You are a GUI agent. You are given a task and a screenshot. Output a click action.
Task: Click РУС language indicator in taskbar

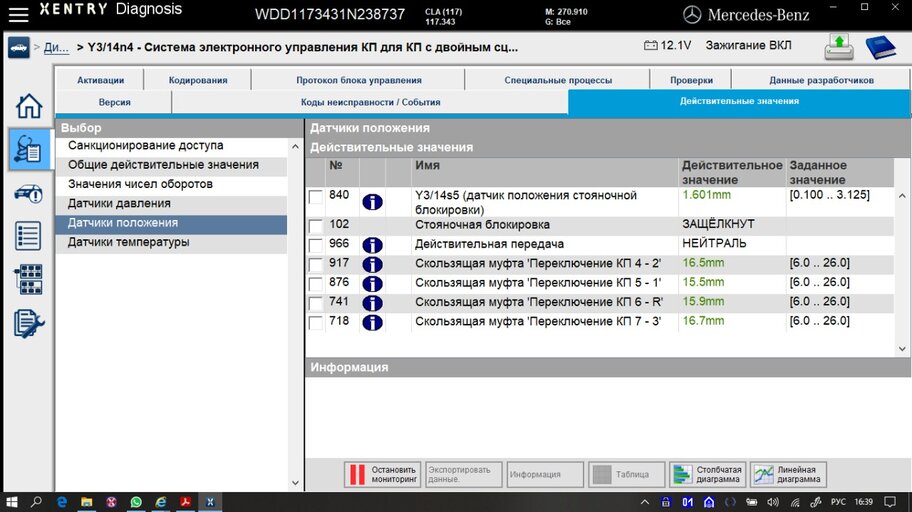tap(838, 502)
